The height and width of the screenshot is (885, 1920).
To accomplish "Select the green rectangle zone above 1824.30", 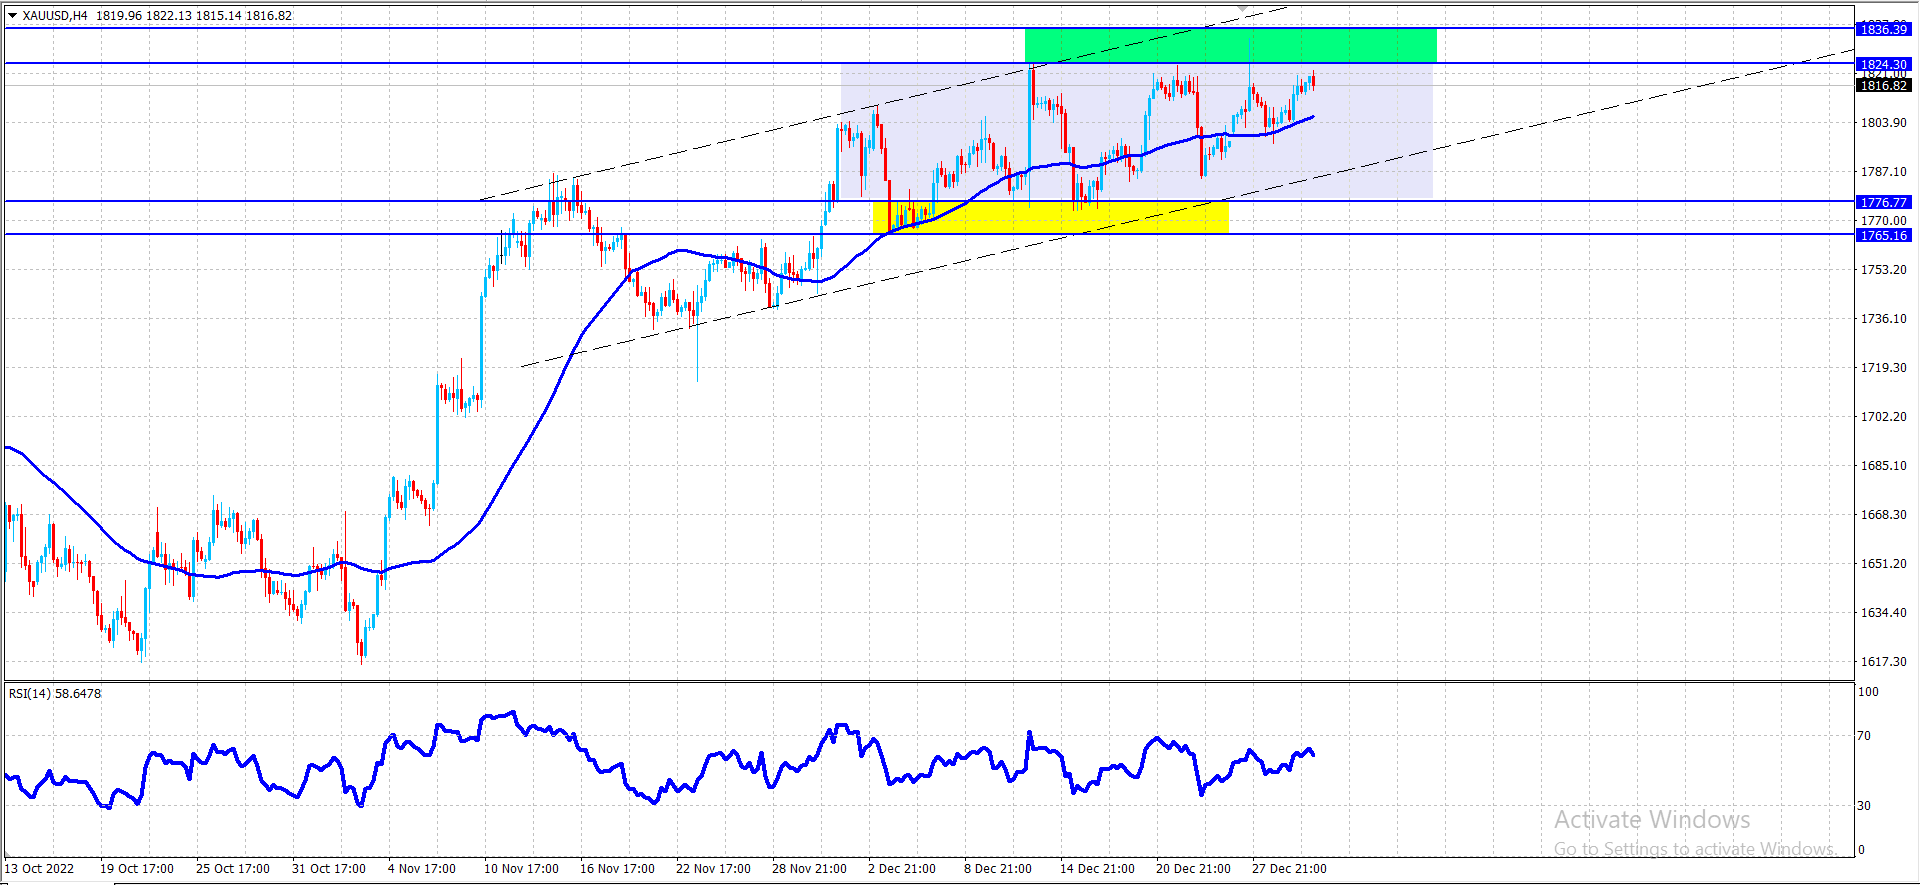I will coord(1230,46).
